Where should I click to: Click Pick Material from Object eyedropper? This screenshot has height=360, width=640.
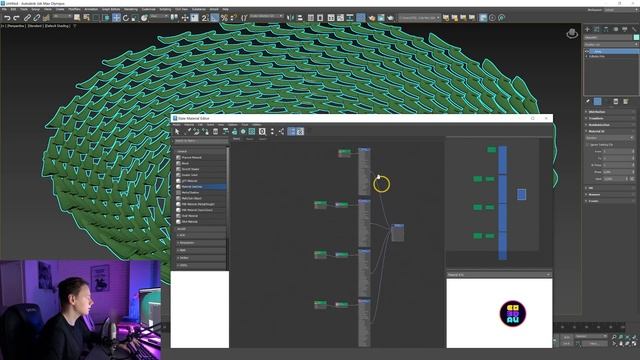pyautogui.click(x=187, y=131)
